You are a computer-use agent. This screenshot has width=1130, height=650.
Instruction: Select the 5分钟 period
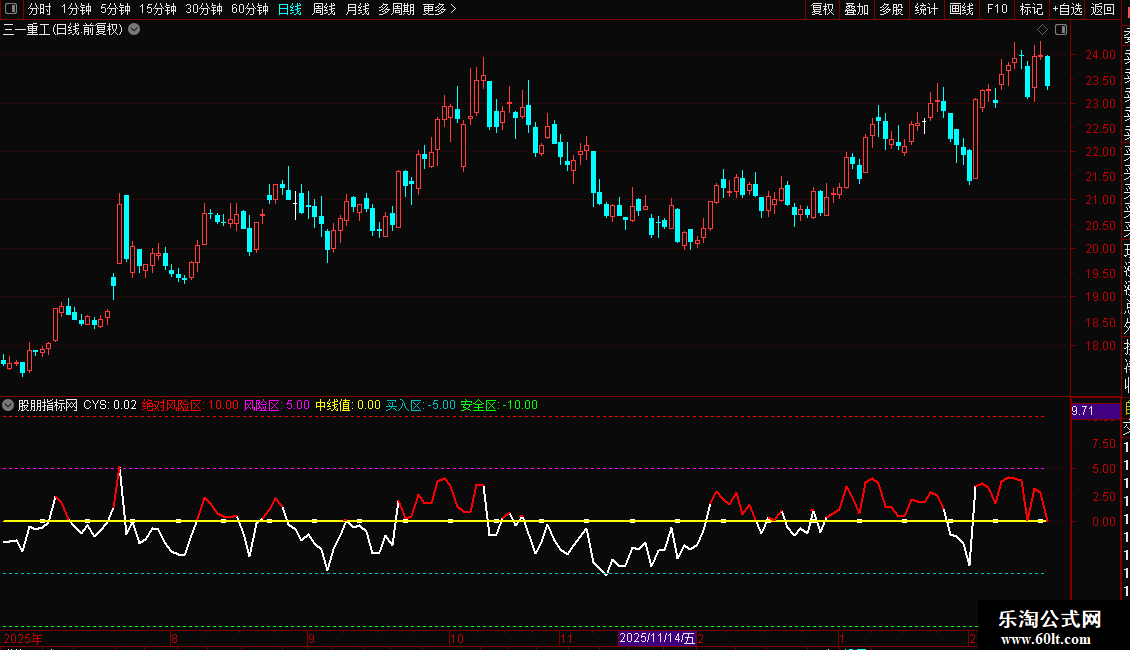point(115,9)
